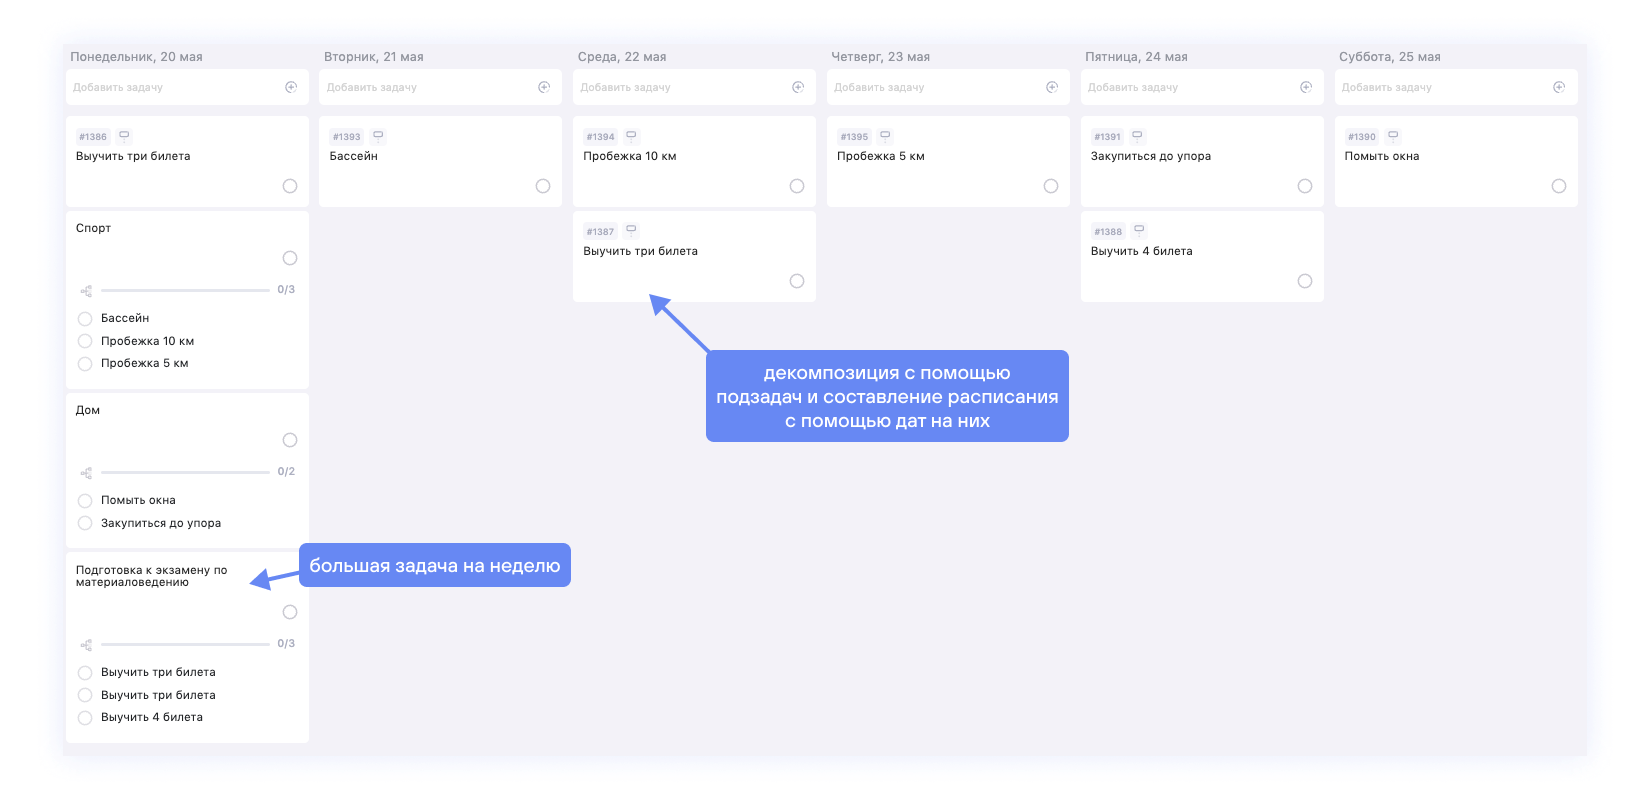Open the #1388 task ID badge
The image size is (1650, 800).
tap(1108, 232)
